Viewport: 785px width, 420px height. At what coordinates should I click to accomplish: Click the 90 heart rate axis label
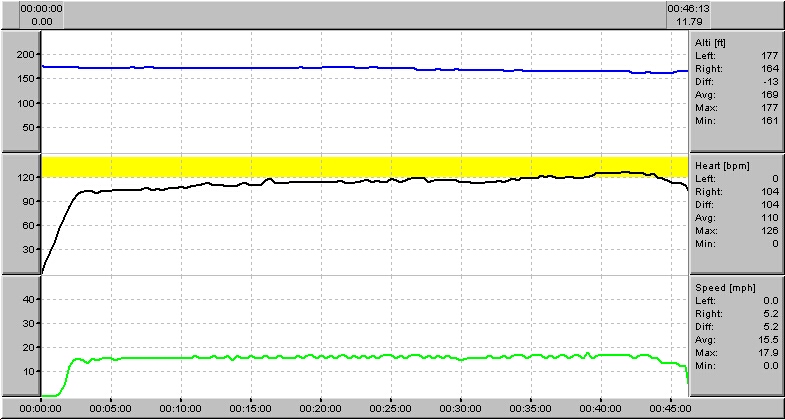(x=28, y=201)
